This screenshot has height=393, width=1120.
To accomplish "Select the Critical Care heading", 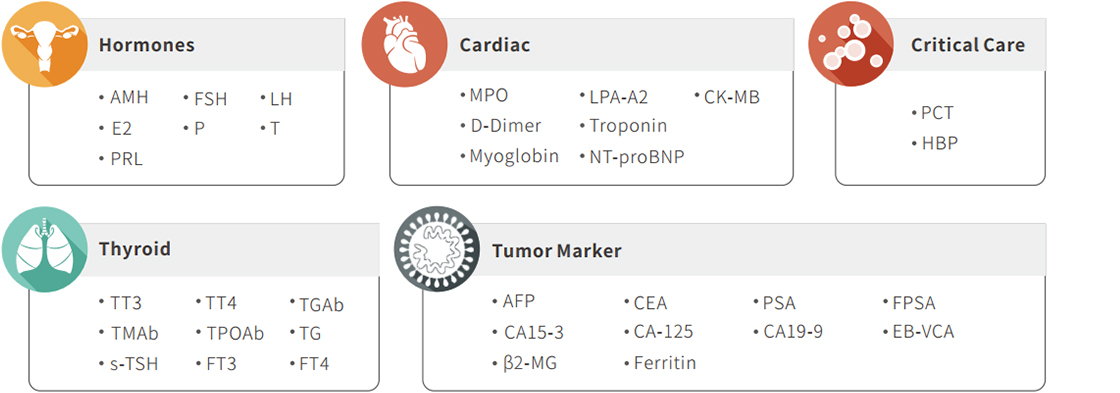I will pyautogui.click(x=968, y=45).
